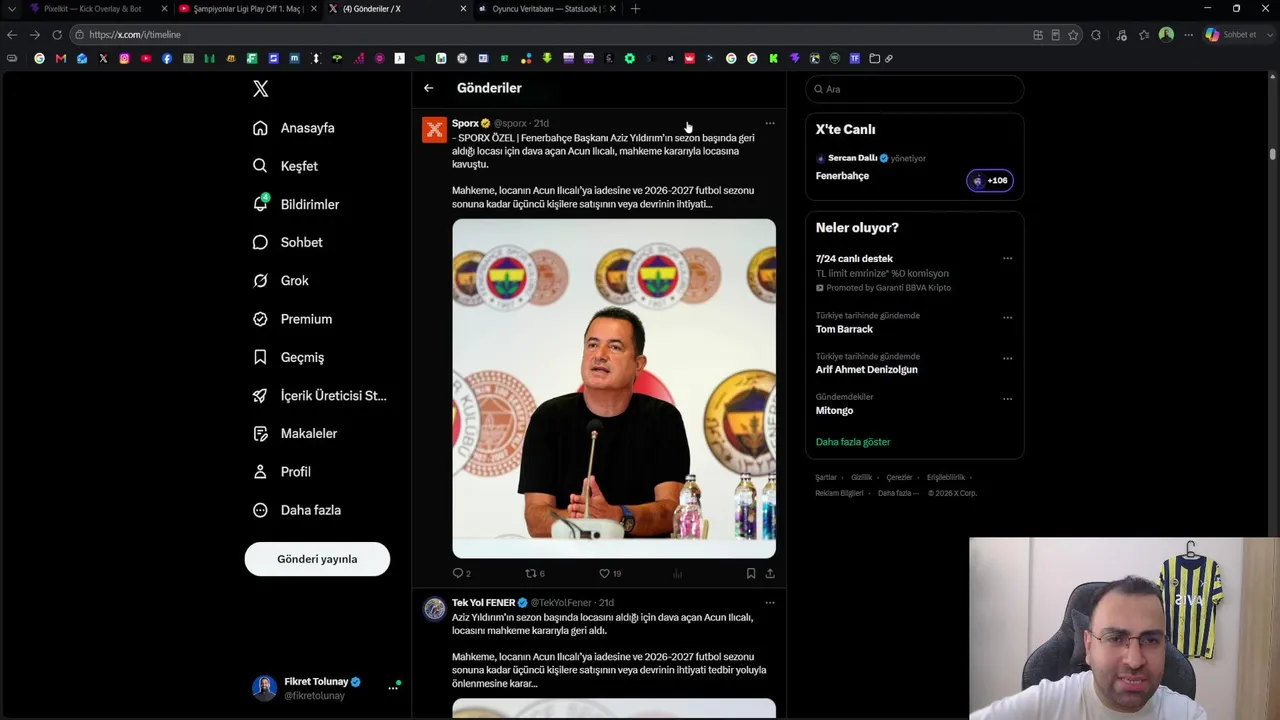Click the Gönderi yayınla button
Screen dimensions: 1280x720
click(317, 559)
